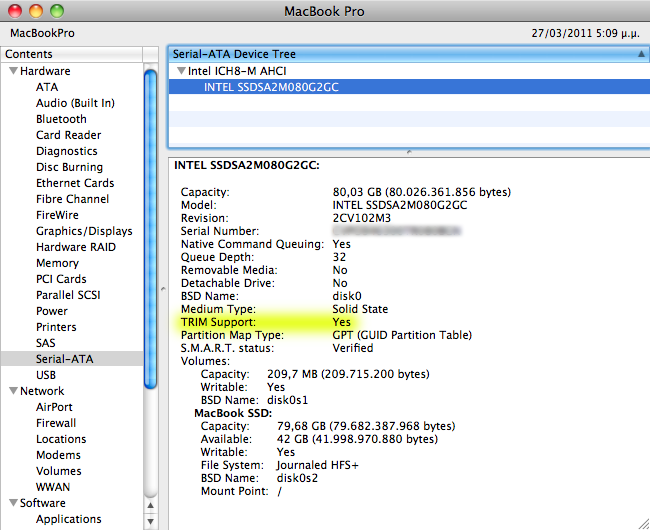Click the disk0s2 BSD name
The image size is (650, 530).
[297, 478]
